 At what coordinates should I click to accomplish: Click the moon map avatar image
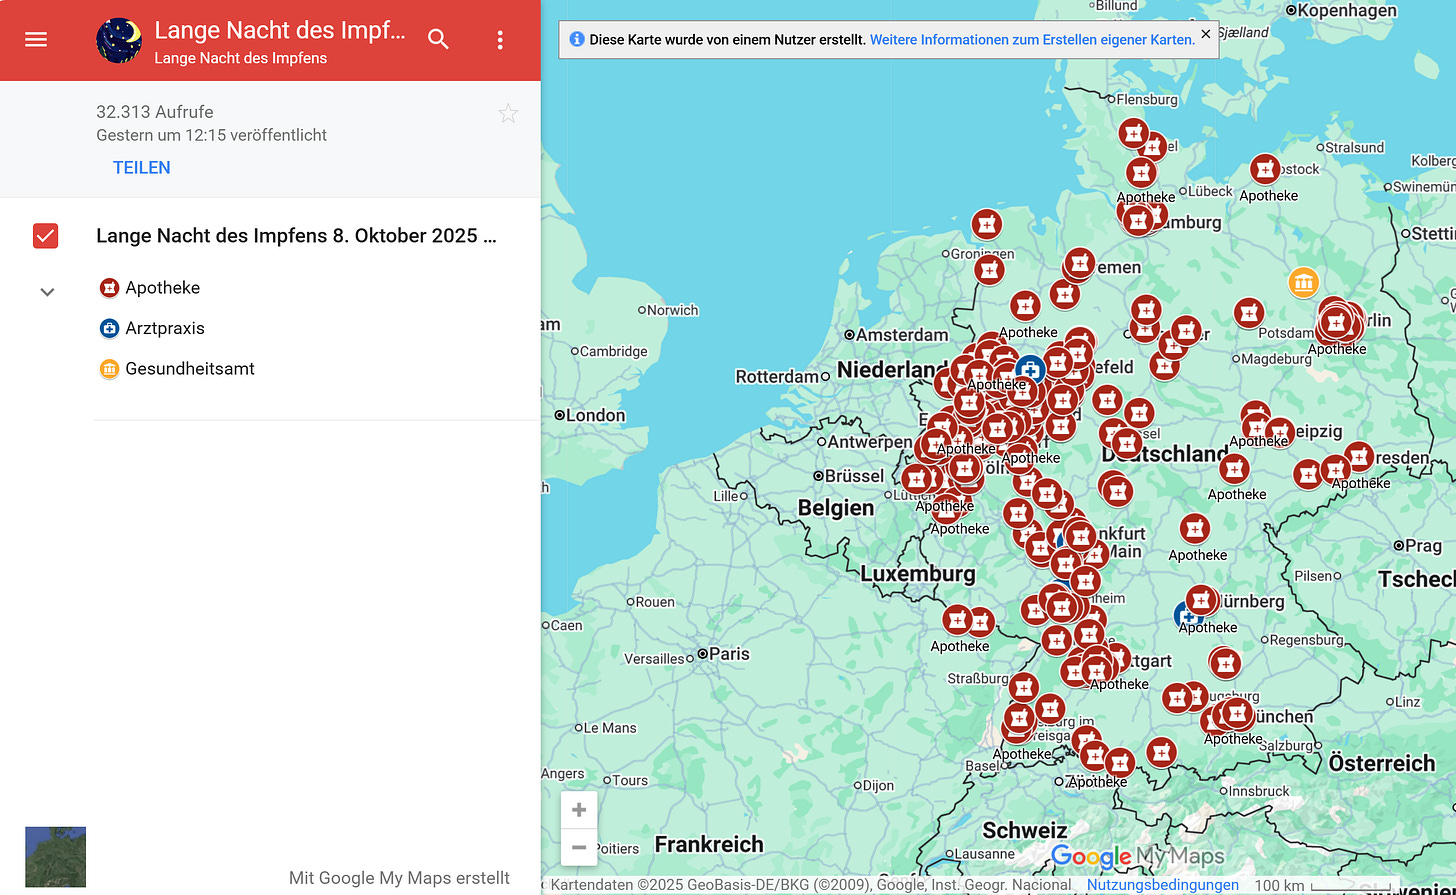coord(119,40)
